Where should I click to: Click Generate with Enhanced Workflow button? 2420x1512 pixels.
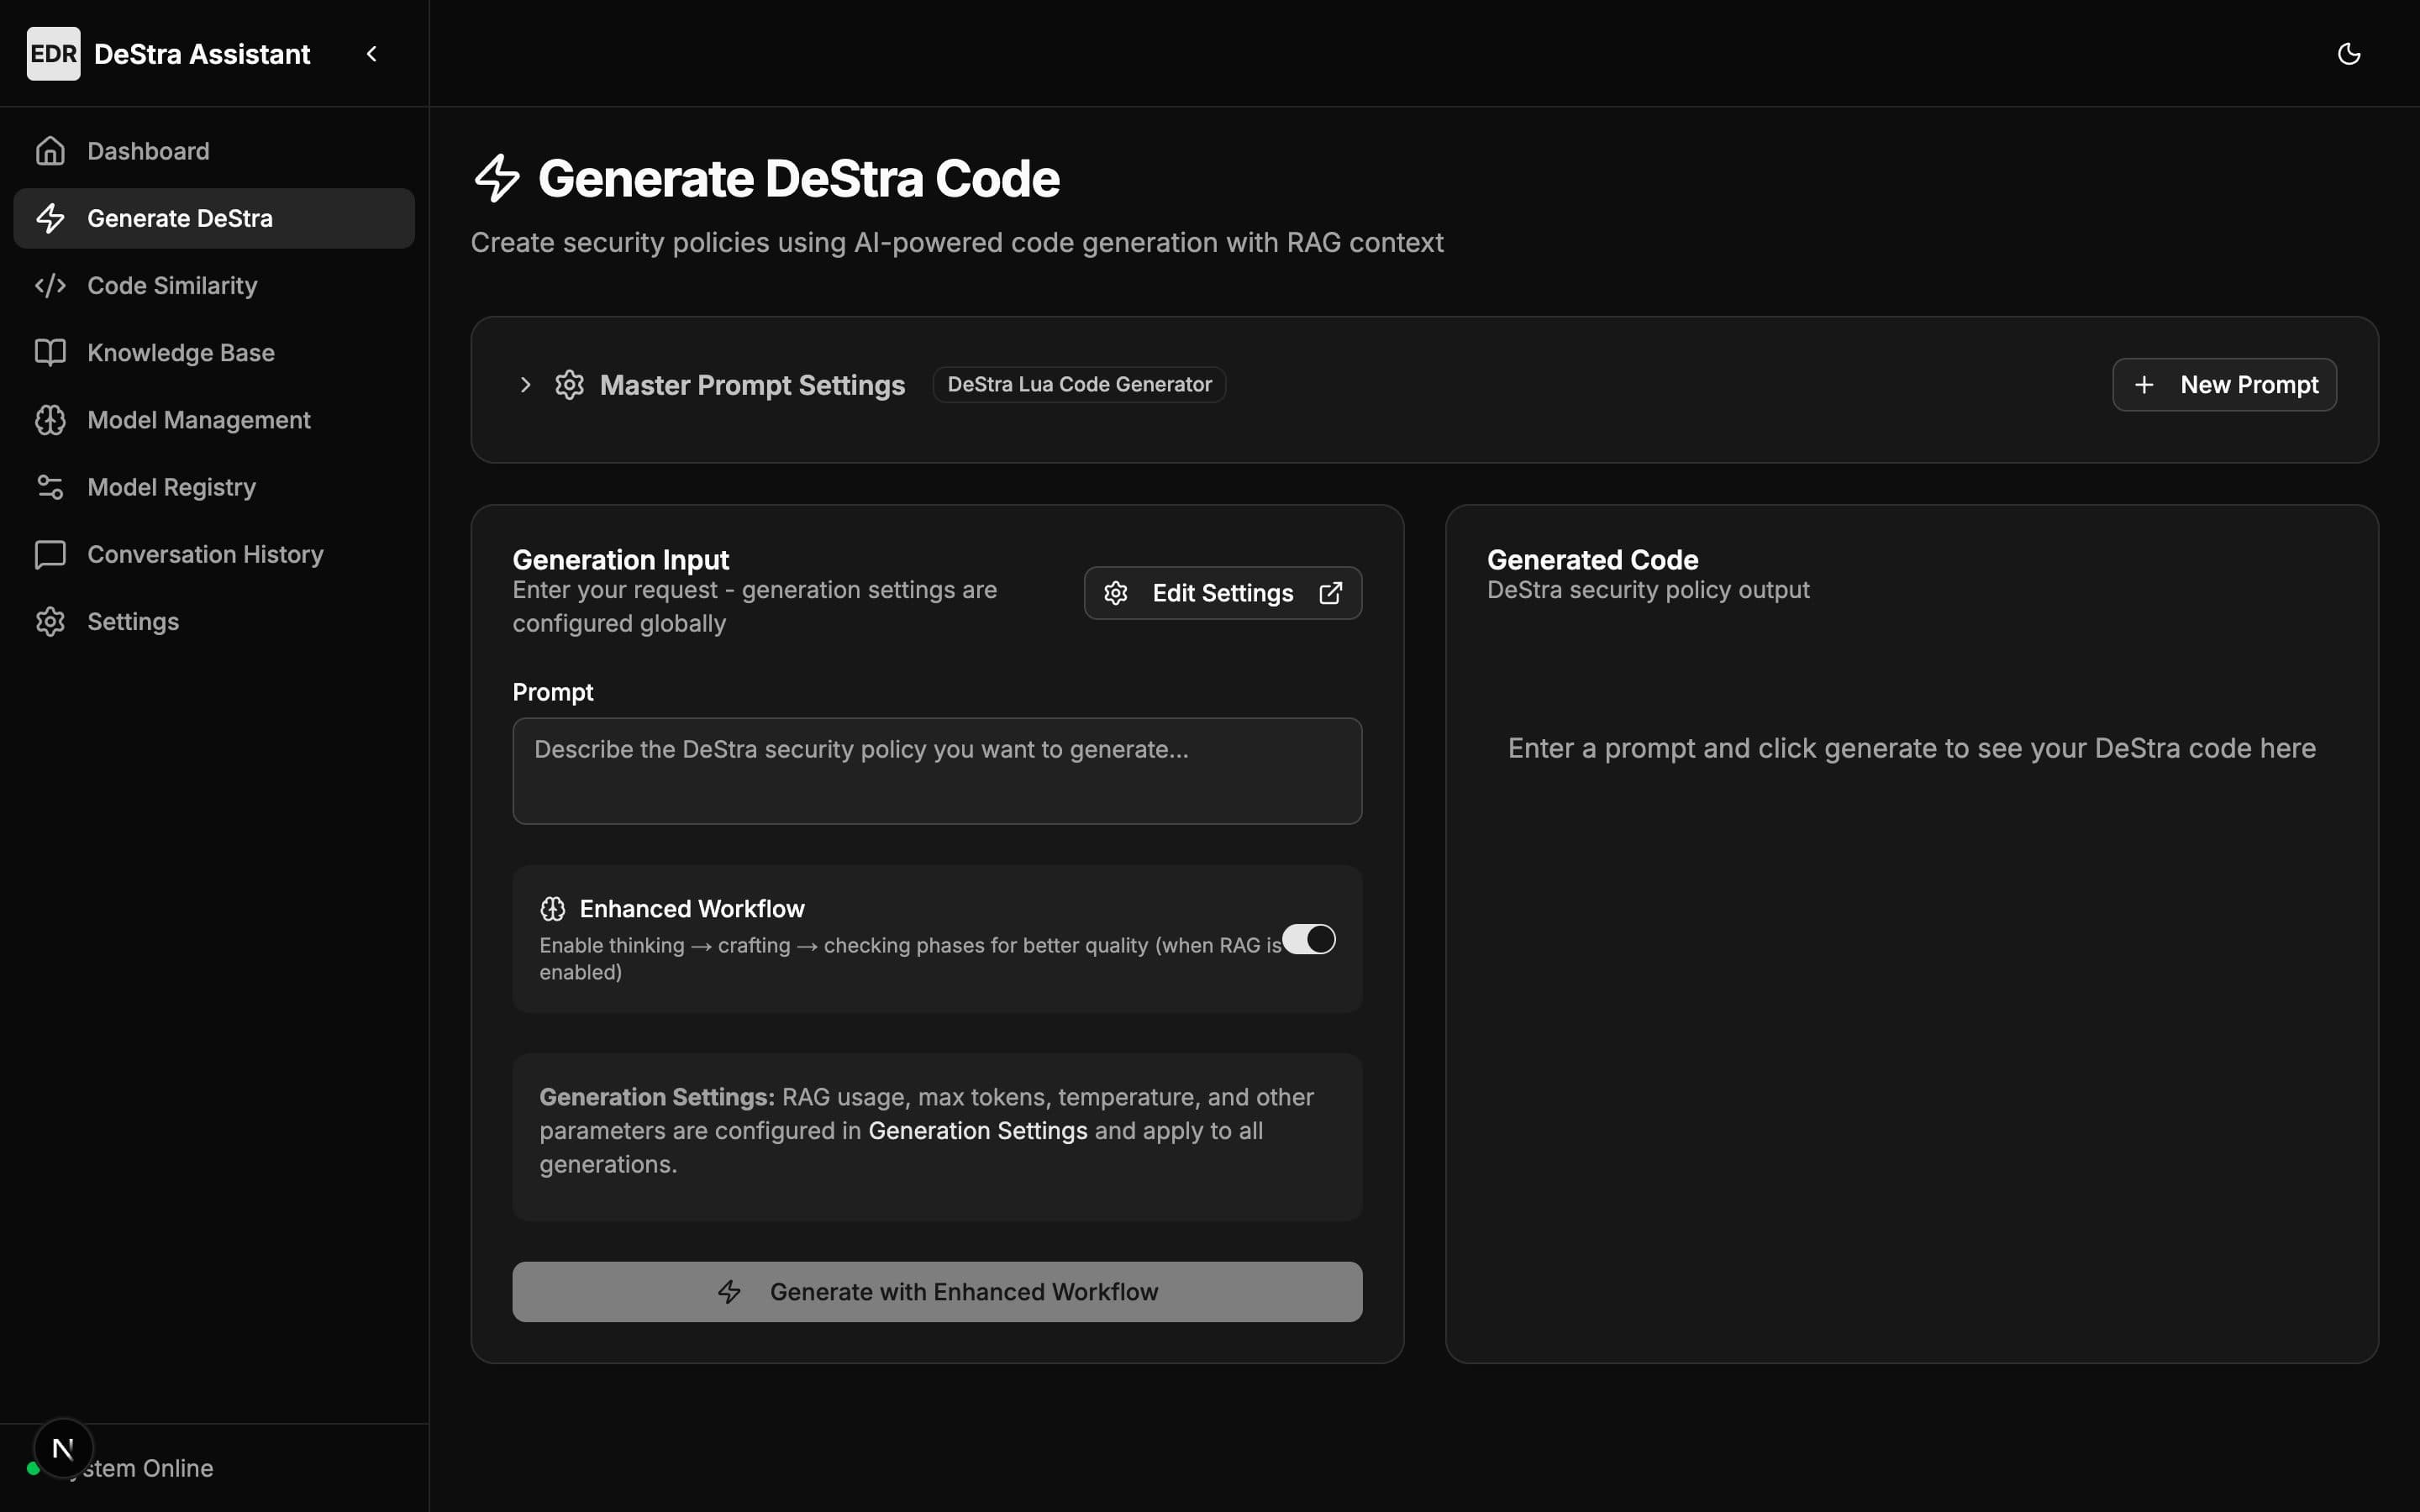(x=937, y=1292)
